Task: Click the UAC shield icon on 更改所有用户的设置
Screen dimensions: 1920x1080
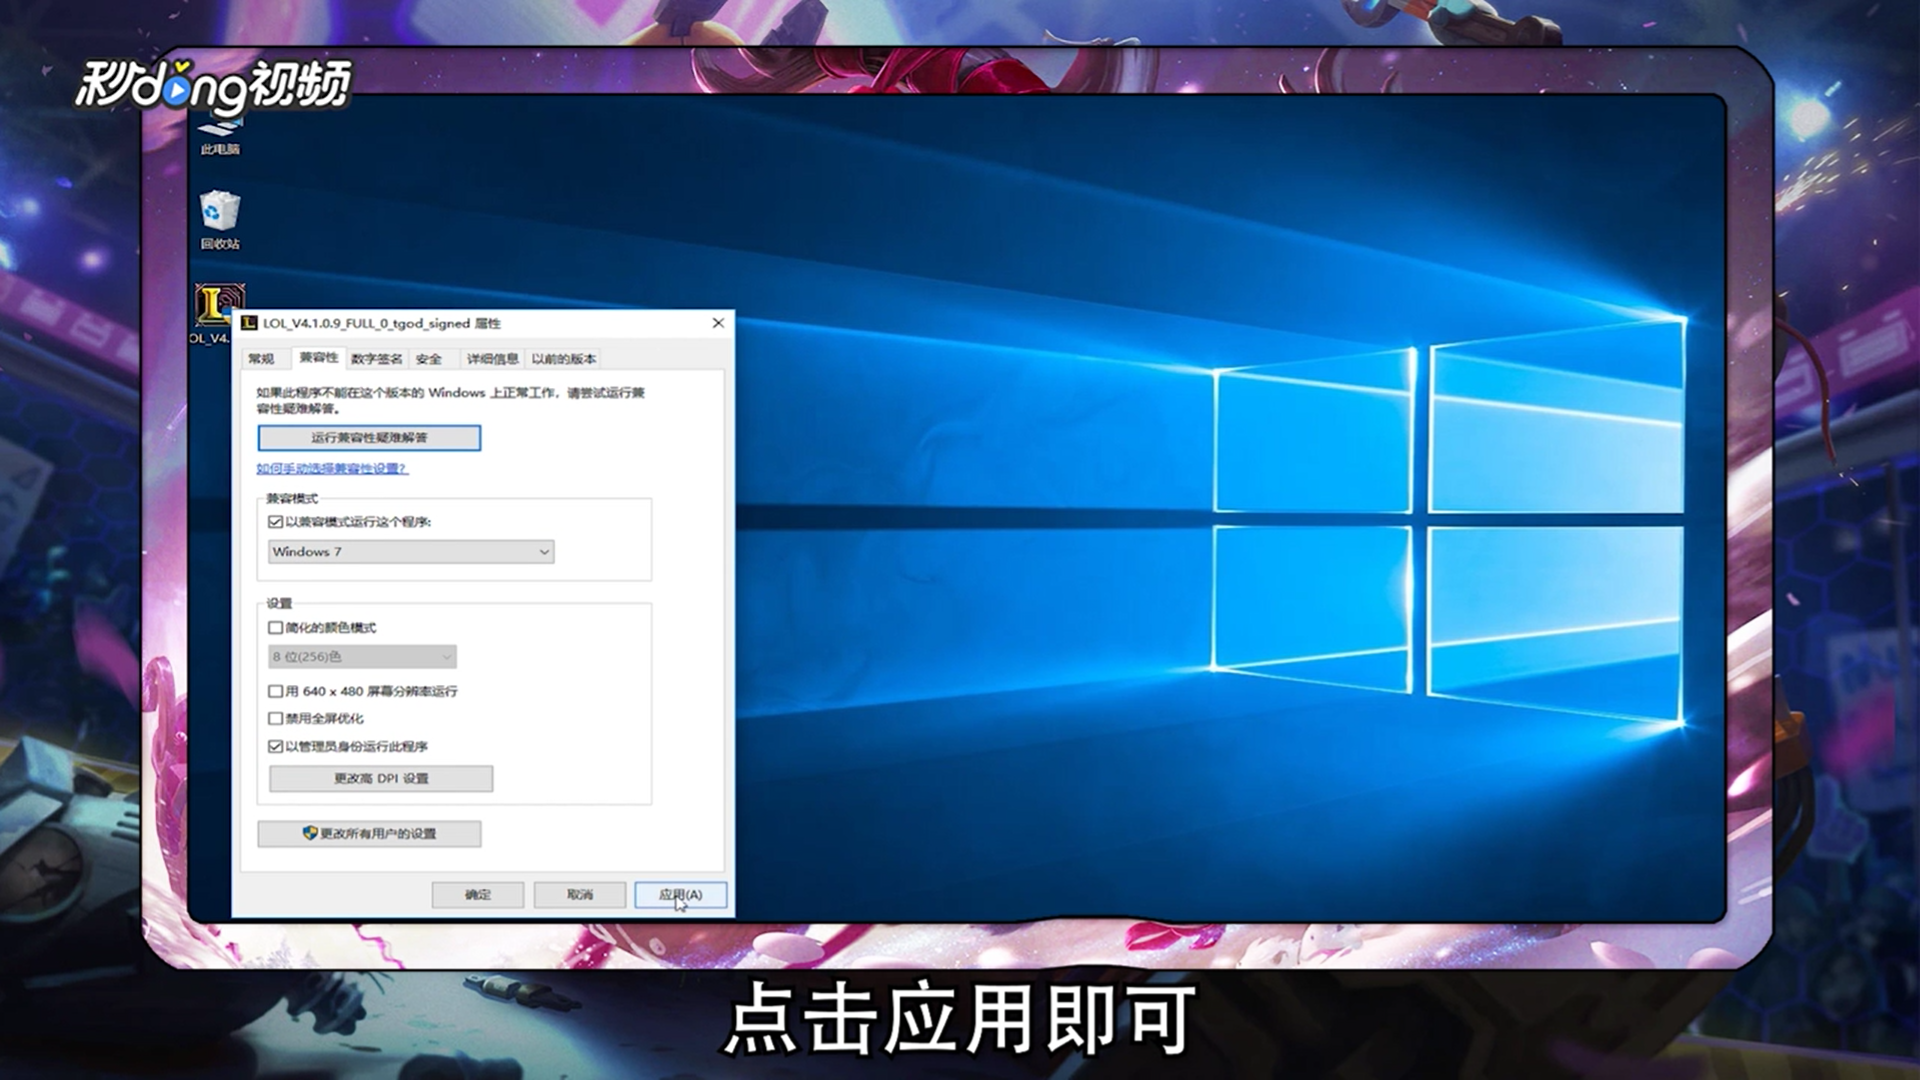Action: click(310, 833)
